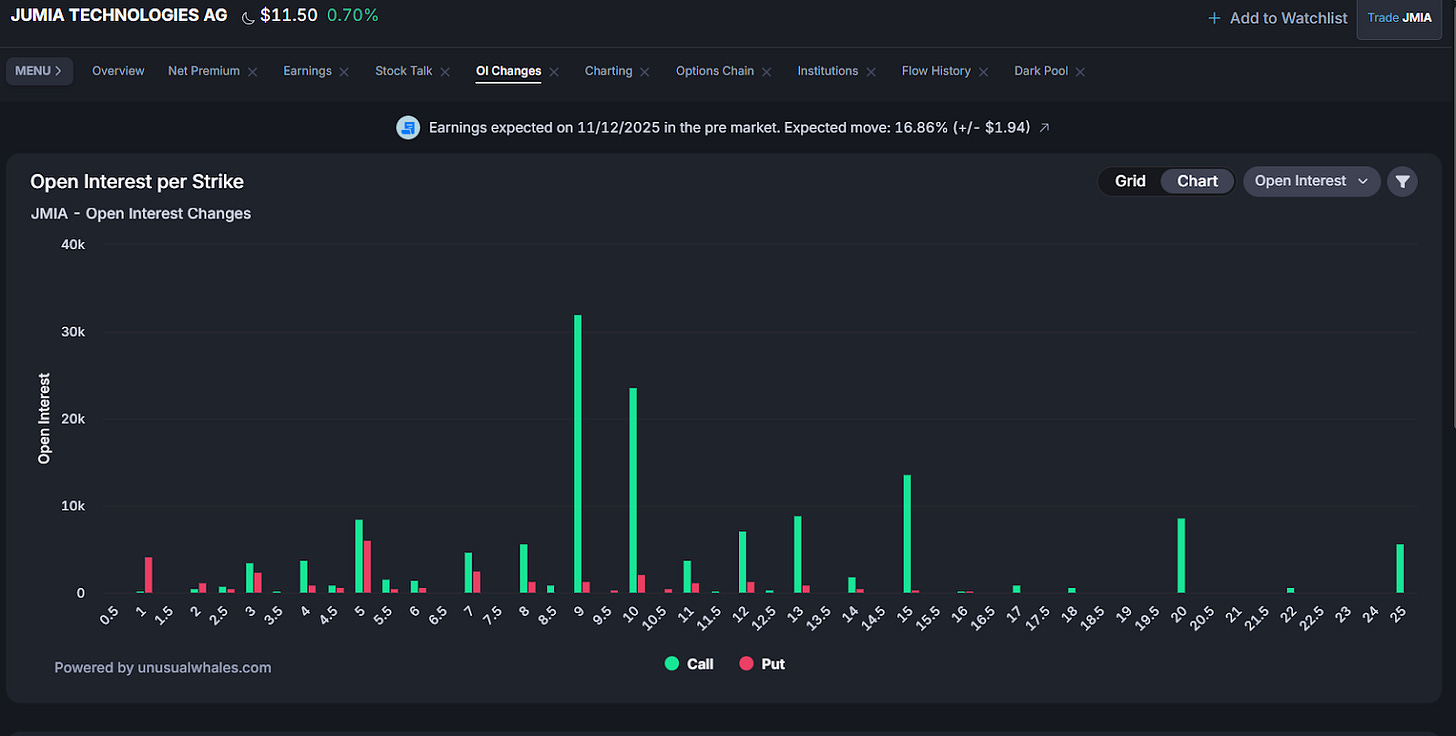Screen dimensions: 1456x736
Task: Click the green call bar at strike 25
Action: [x=1400, y=568]
